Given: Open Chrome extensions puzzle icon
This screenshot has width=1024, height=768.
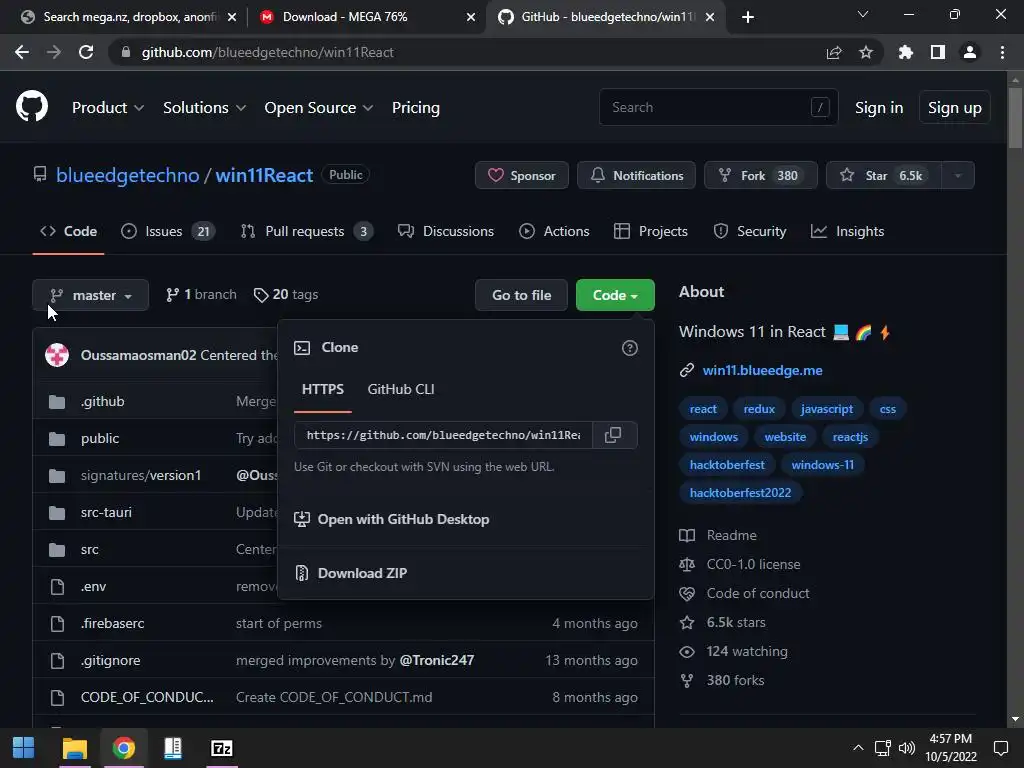Looking at the screenshot, I should click(x=905, y=52).
